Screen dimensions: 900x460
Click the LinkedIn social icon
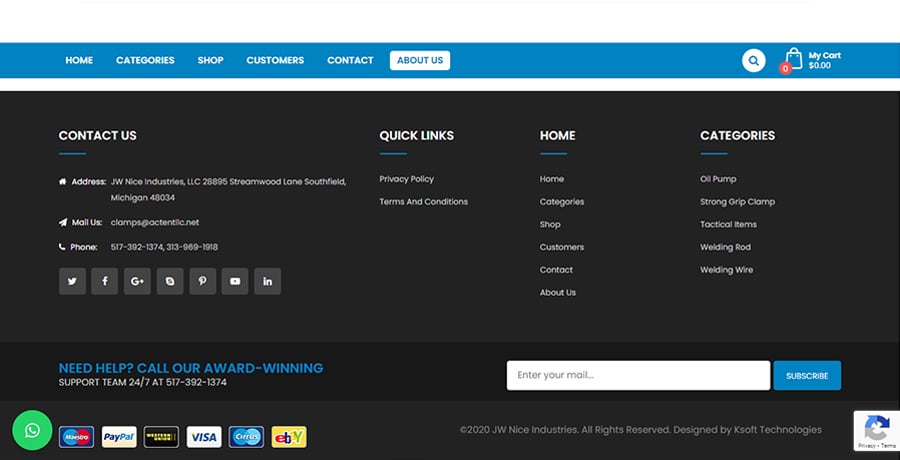(x=267, y=281)
